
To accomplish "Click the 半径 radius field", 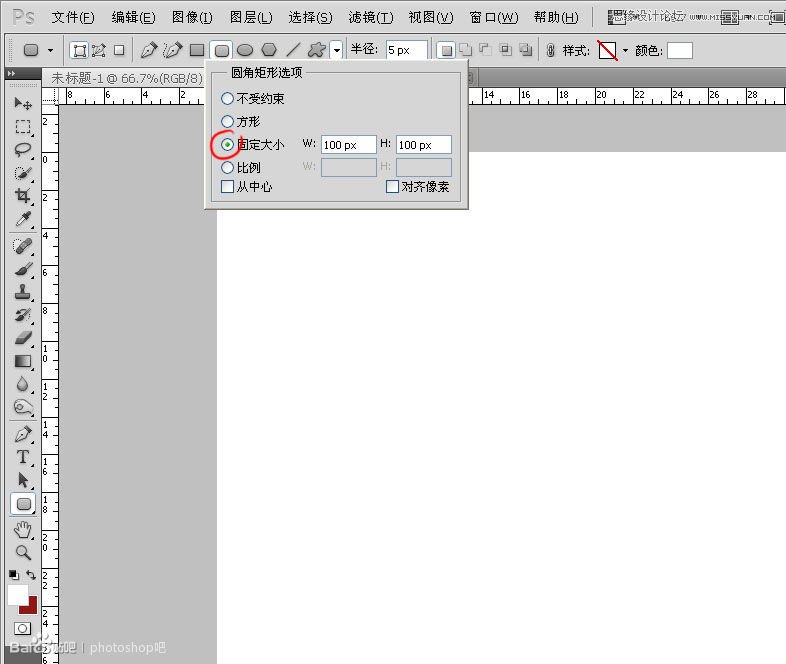I will click(x=407, y=50).
